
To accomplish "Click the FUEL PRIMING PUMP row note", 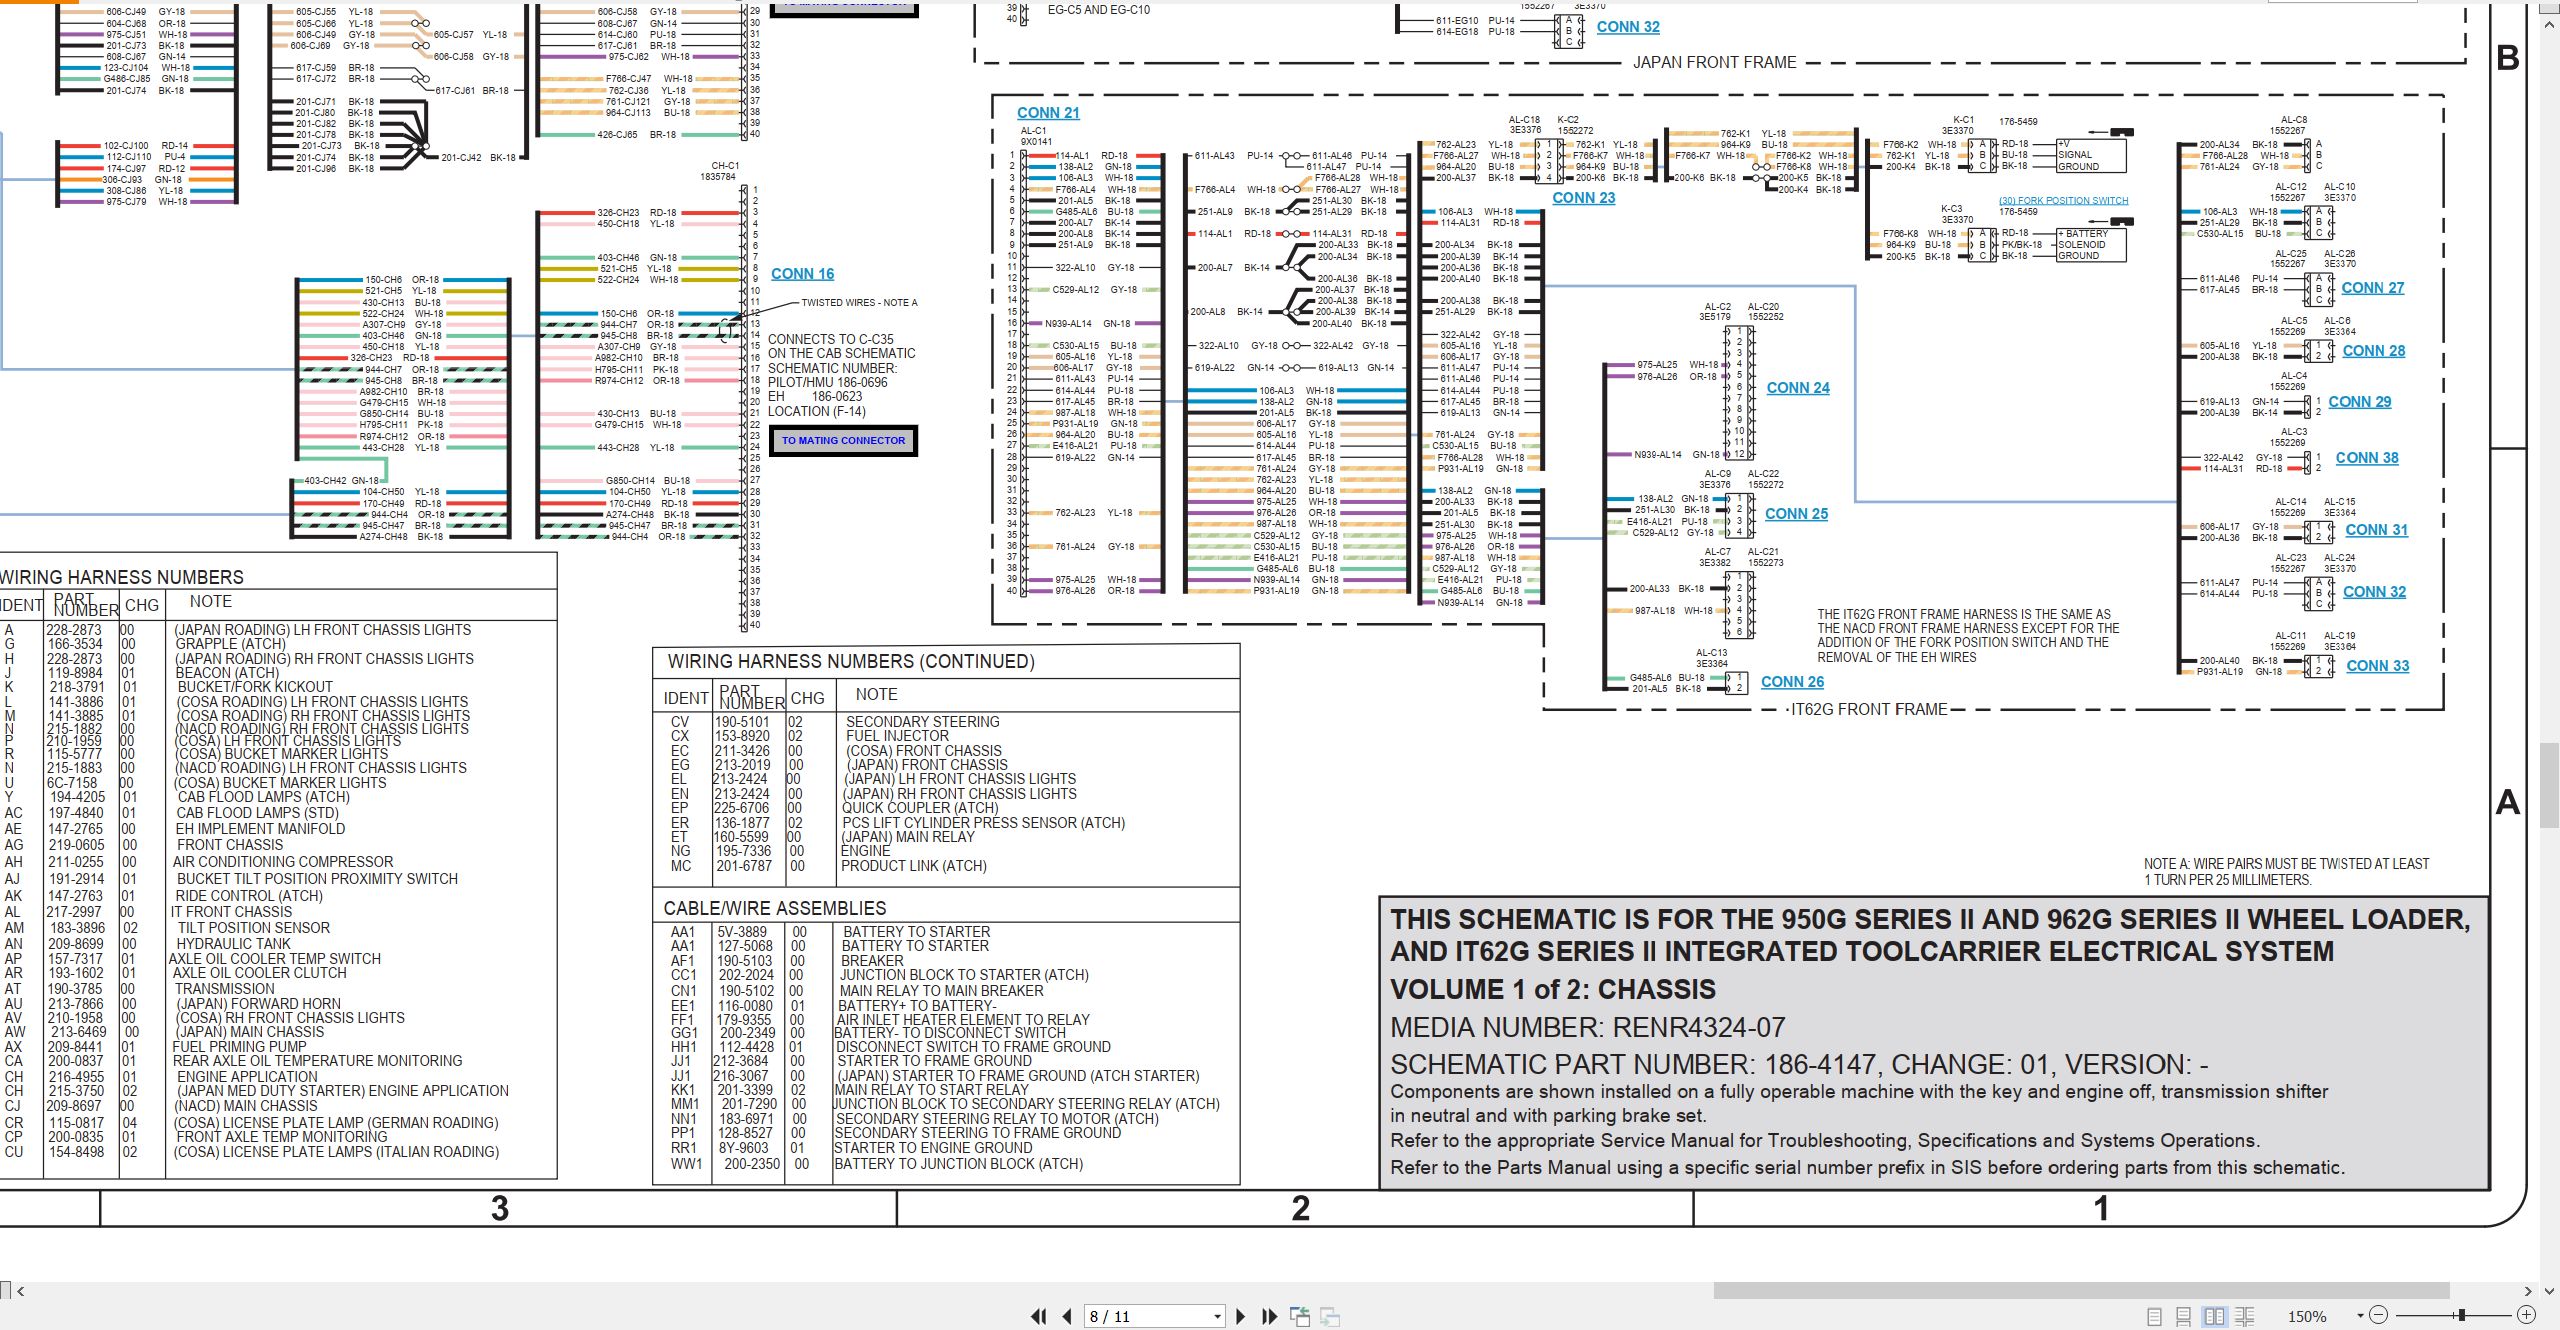I will pyautogui.click(x=239, y=1047).
